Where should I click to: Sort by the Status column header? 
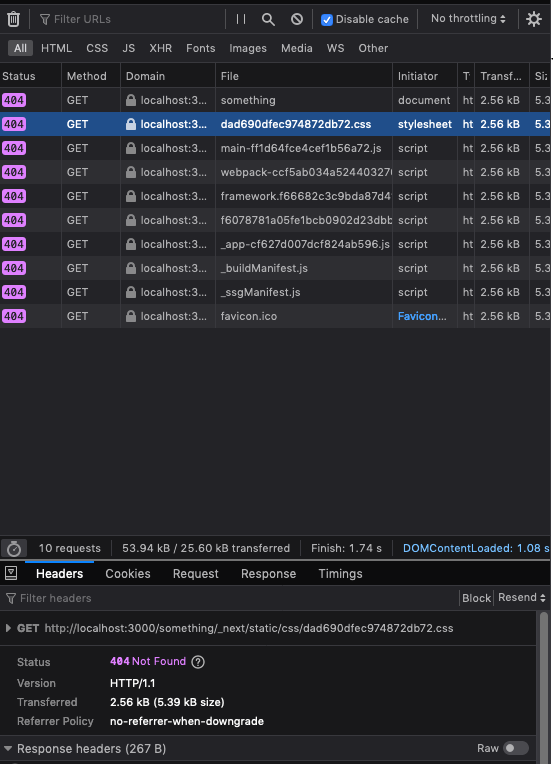point(30,76)
